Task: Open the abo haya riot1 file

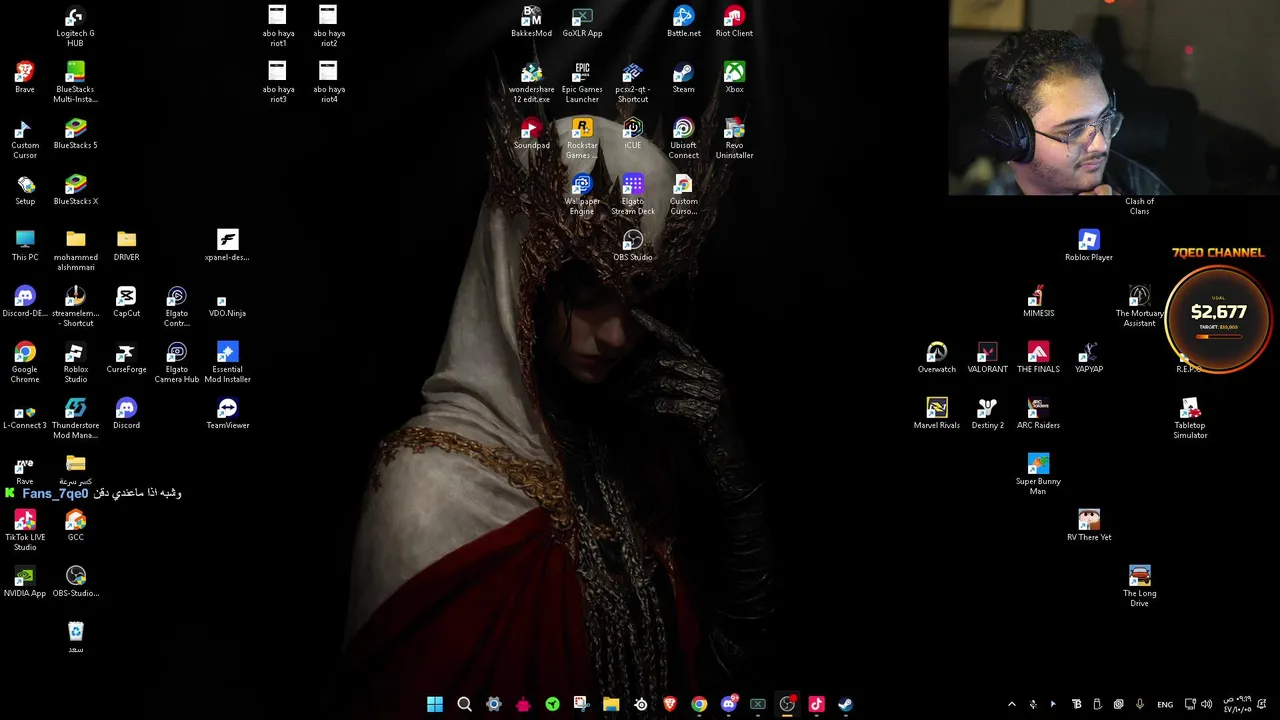Action: click(x=277, y=27)
